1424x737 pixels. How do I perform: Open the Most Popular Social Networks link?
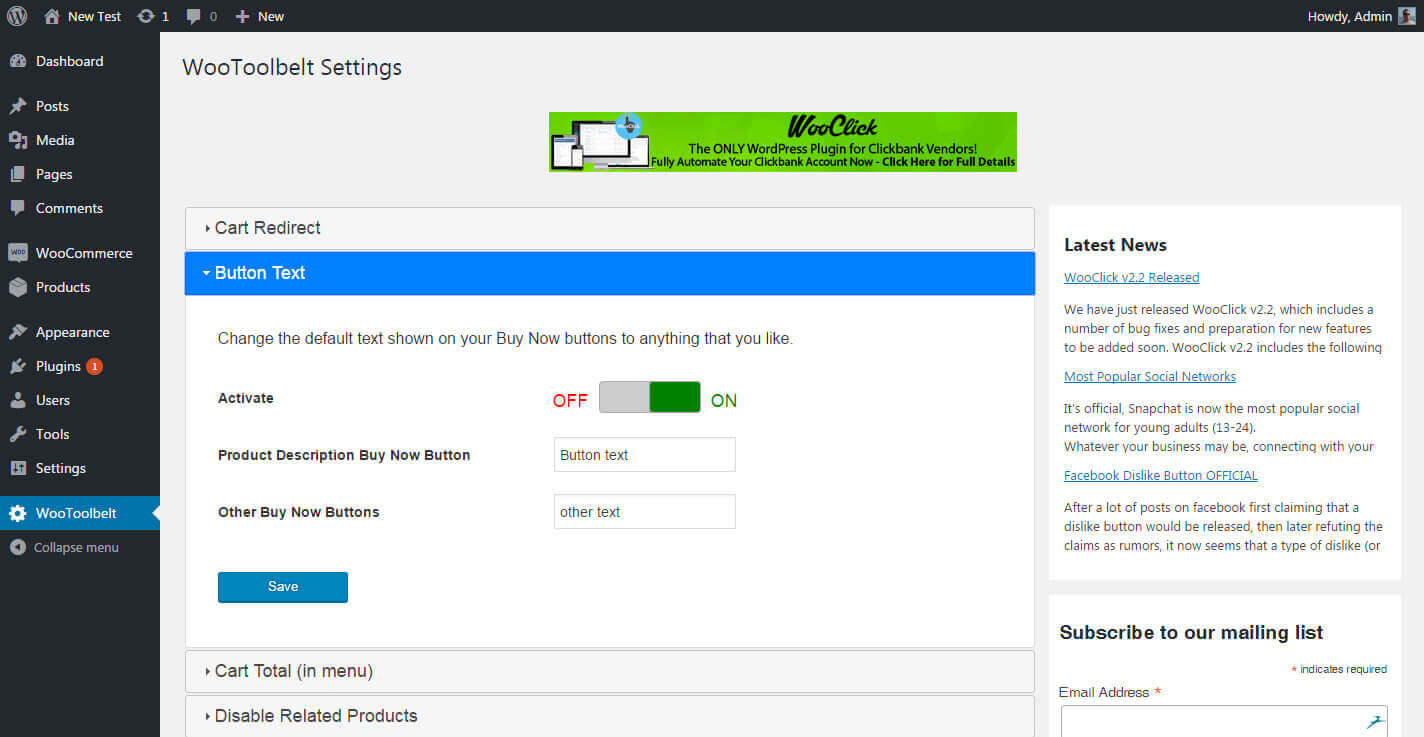(1150, 377)
